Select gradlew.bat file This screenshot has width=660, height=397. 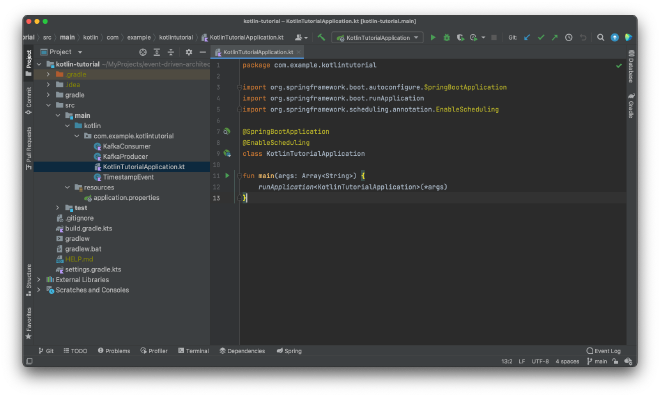pyautogui.click(x=79, y=249)
